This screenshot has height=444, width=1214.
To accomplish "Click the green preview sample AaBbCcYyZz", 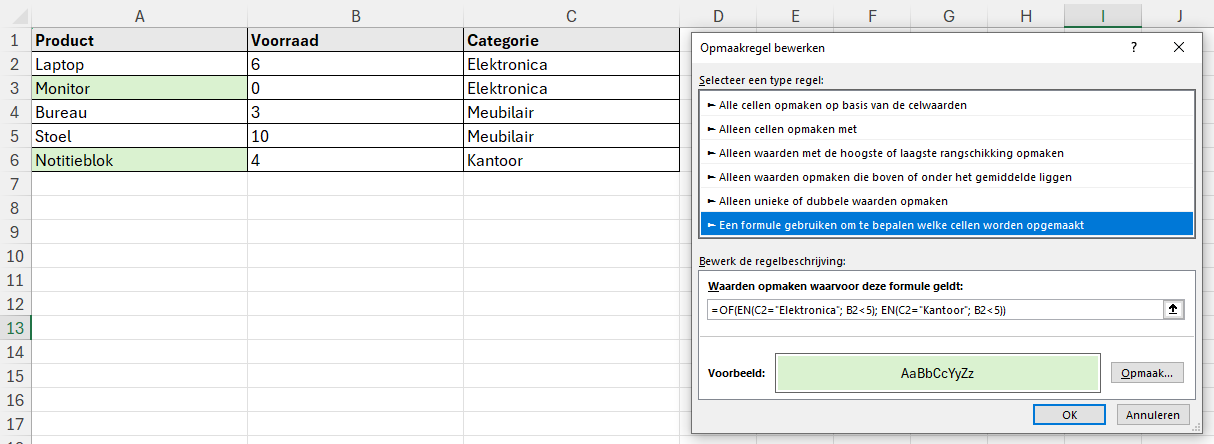I will 937,374.
